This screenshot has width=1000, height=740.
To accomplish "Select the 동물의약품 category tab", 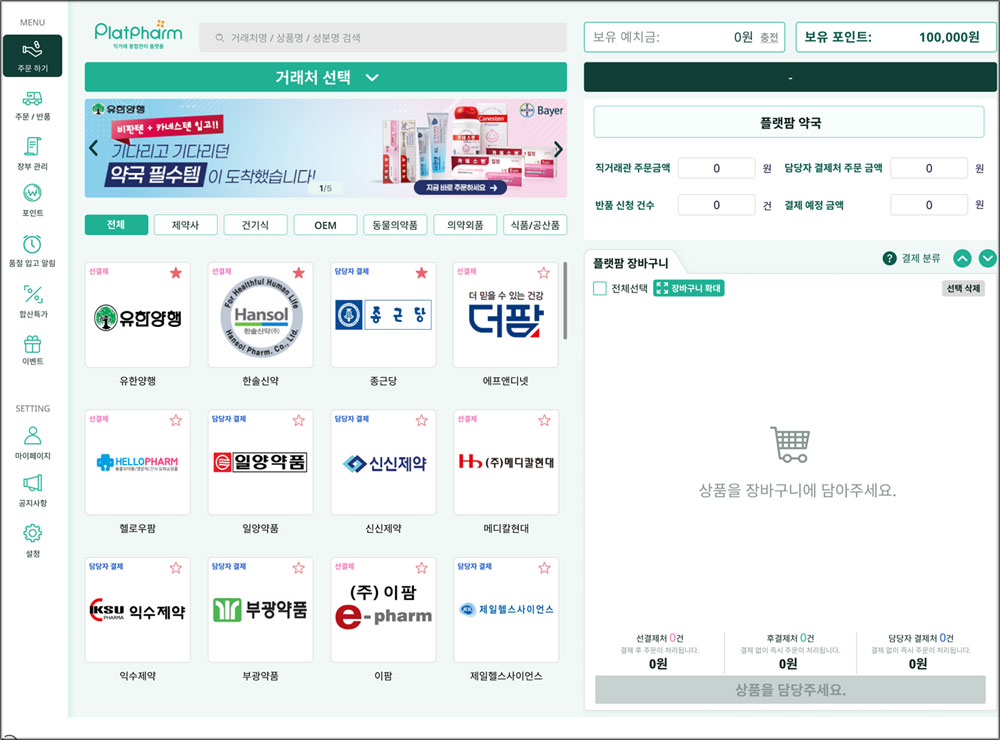I will point(395,225).
